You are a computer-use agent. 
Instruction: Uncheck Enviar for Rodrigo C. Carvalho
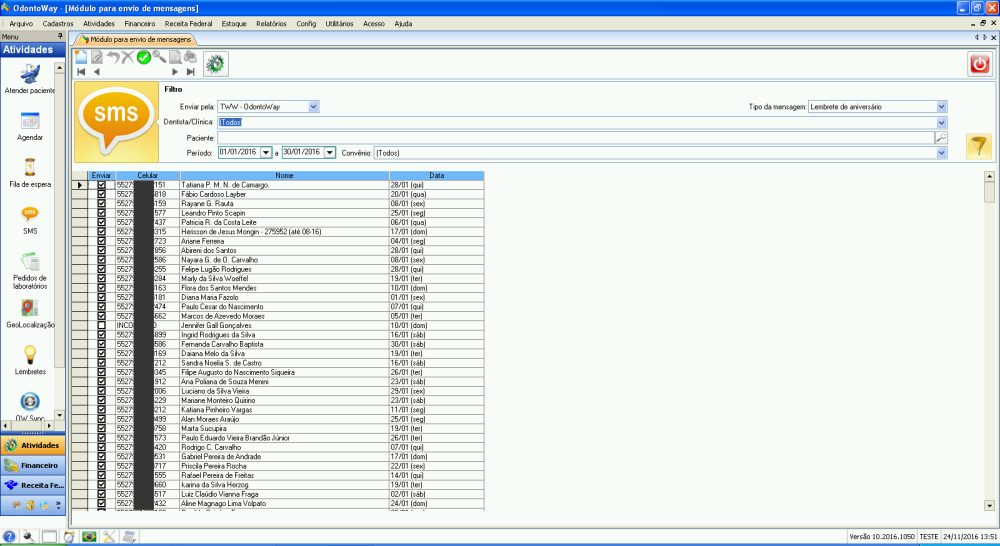tap(101, 447)
